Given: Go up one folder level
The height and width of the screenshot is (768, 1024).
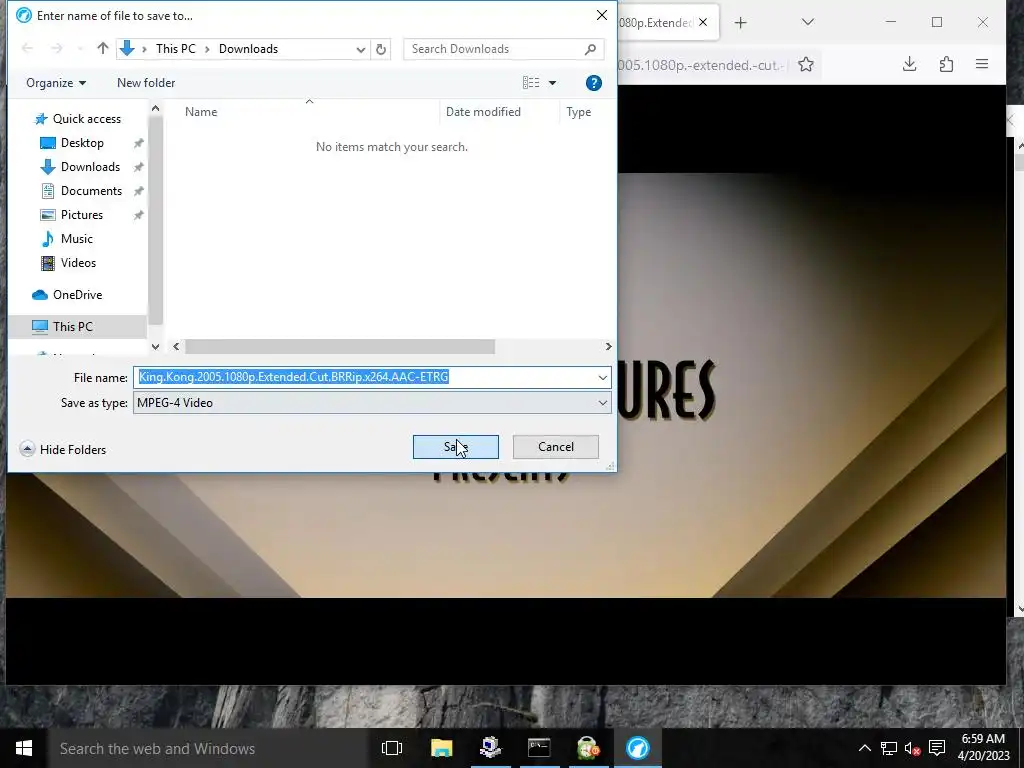Looking at the screenshot, I should [x=103, y=48].
